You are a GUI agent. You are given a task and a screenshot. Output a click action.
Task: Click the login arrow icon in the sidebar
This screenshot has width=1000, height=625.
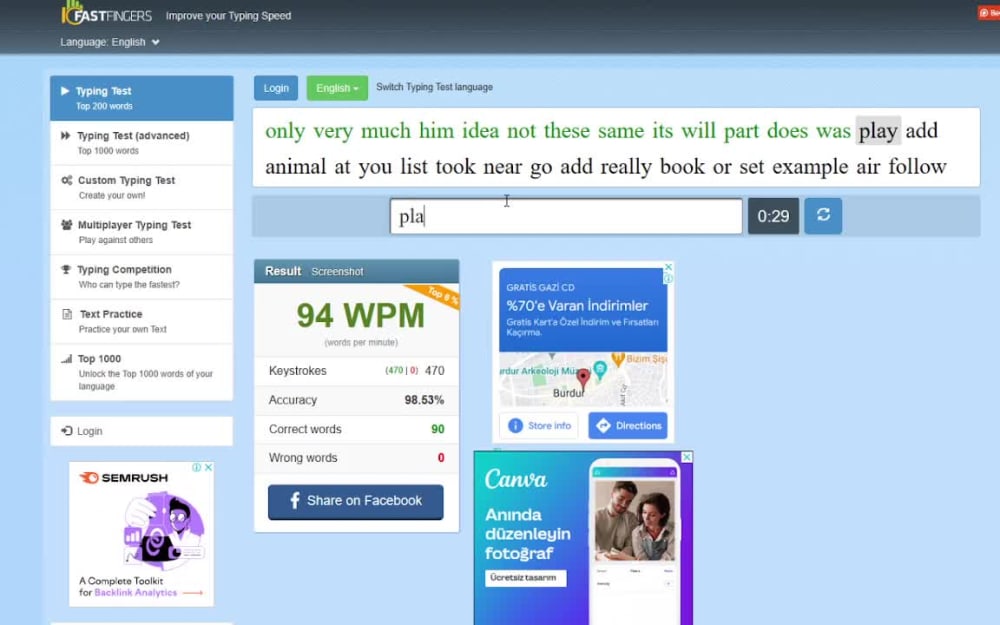[66, 431]
